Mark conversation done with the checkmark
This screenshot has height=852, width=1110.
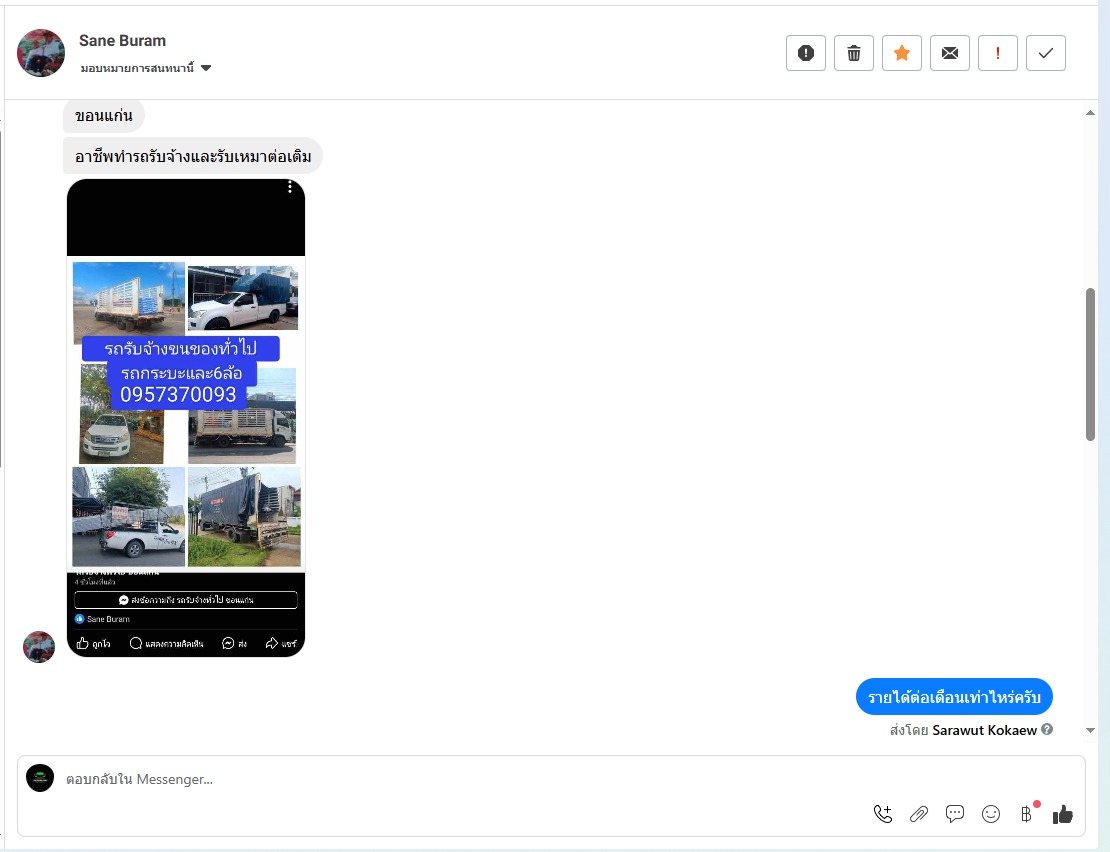tap(1046, 53)
